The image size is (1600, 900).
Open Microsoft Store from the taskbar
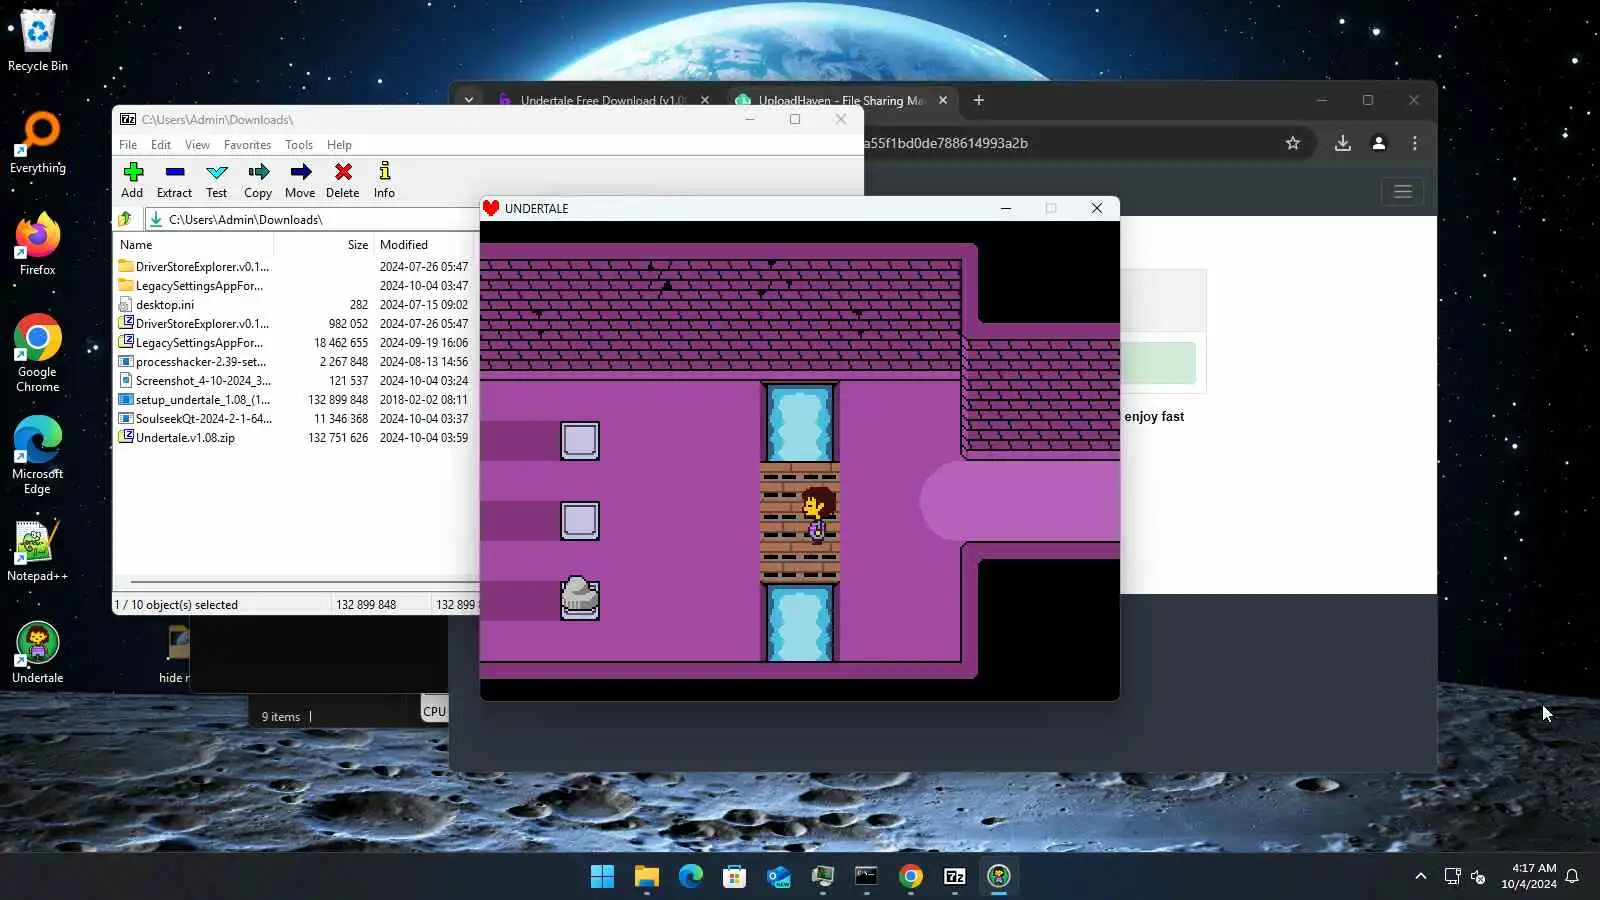[735, 877]
